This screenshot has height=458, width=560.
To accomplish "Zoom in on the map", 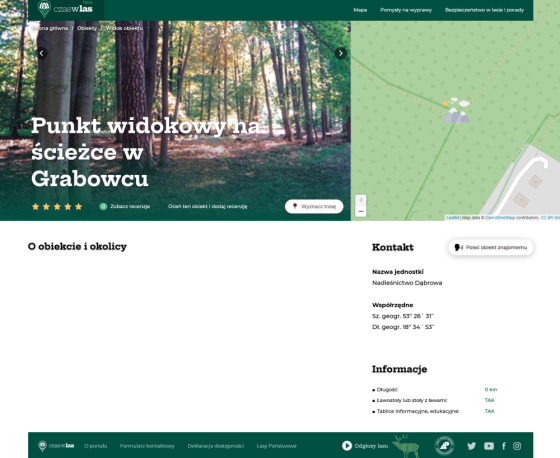I will tap(361, 200).
